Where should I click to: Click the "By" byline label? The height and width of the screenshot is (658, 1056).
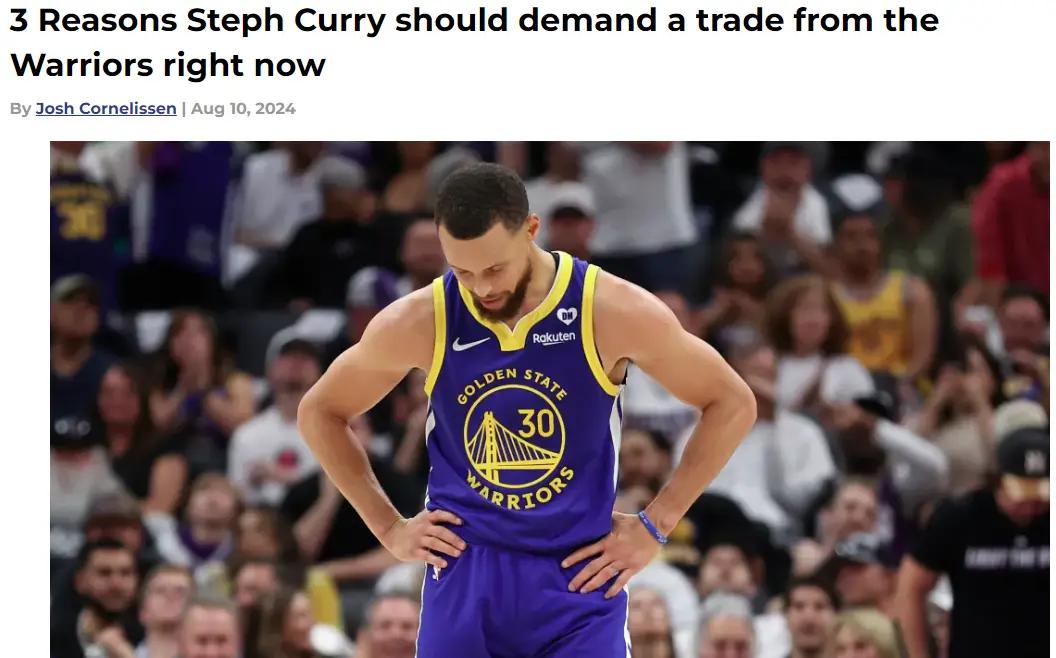[x=20, y=108]
